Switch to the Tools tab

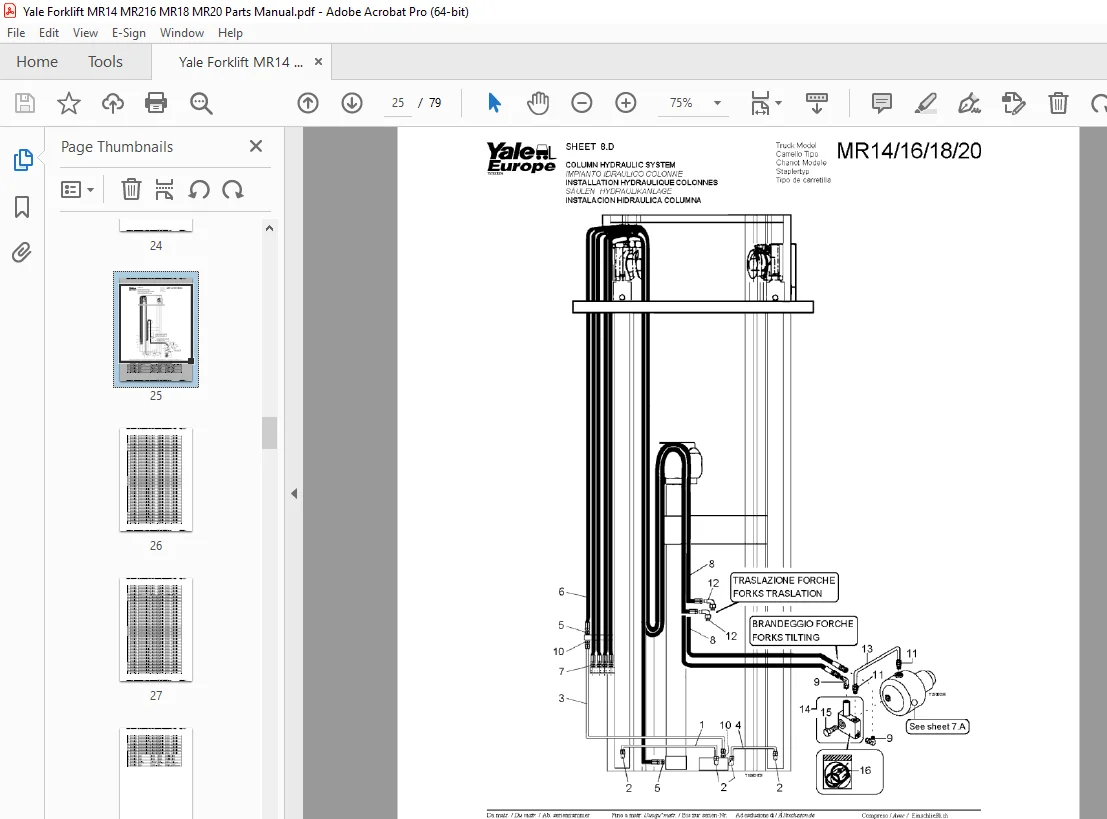point(105,61)
